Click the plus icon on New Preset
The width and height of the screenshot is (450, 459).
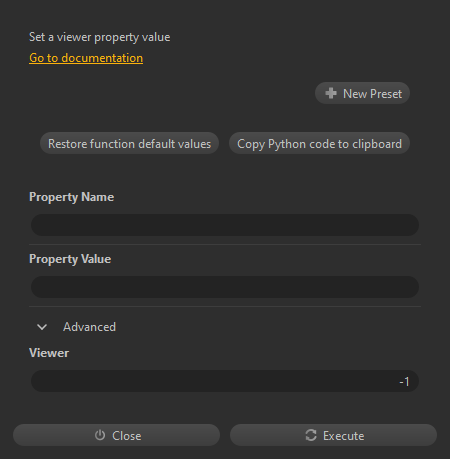[x=331, y=93]
